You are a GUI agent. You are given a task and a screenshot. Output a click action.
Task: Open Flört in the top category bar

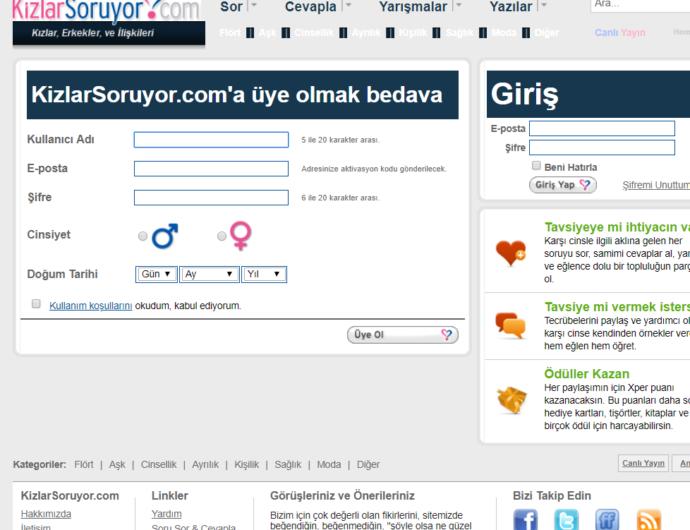pos(230,33)
